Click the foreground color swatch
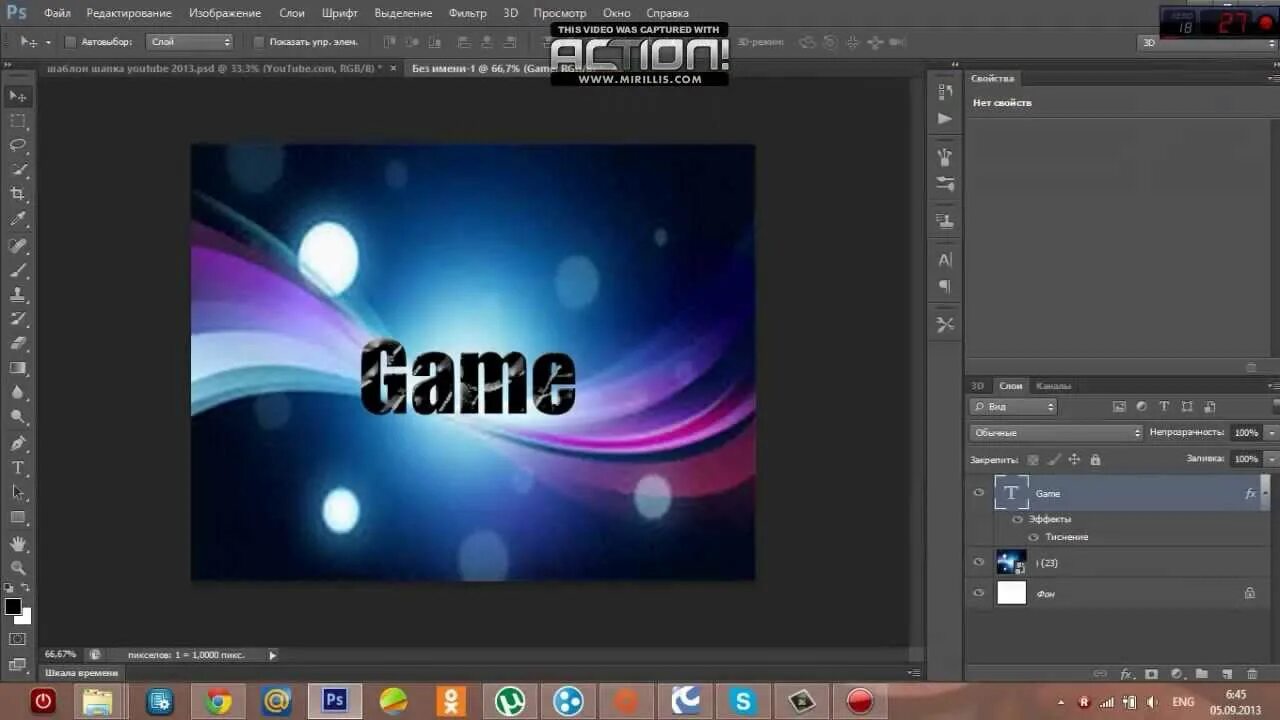 point(13,606)
